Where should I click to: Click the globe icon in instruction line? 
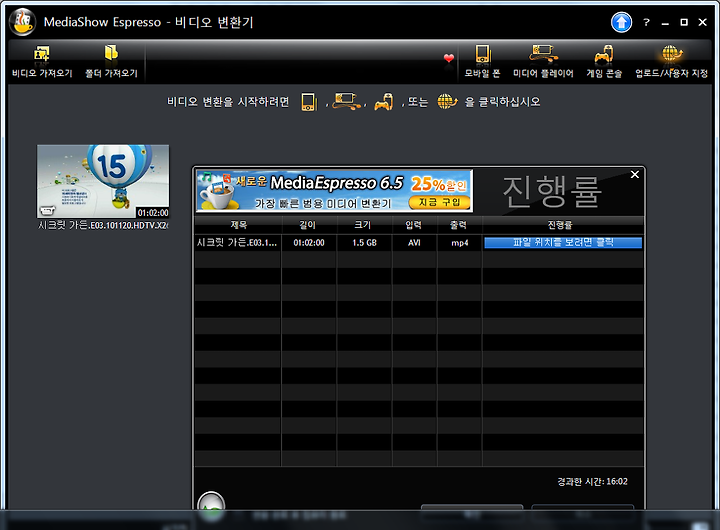[x=447, y=101]
